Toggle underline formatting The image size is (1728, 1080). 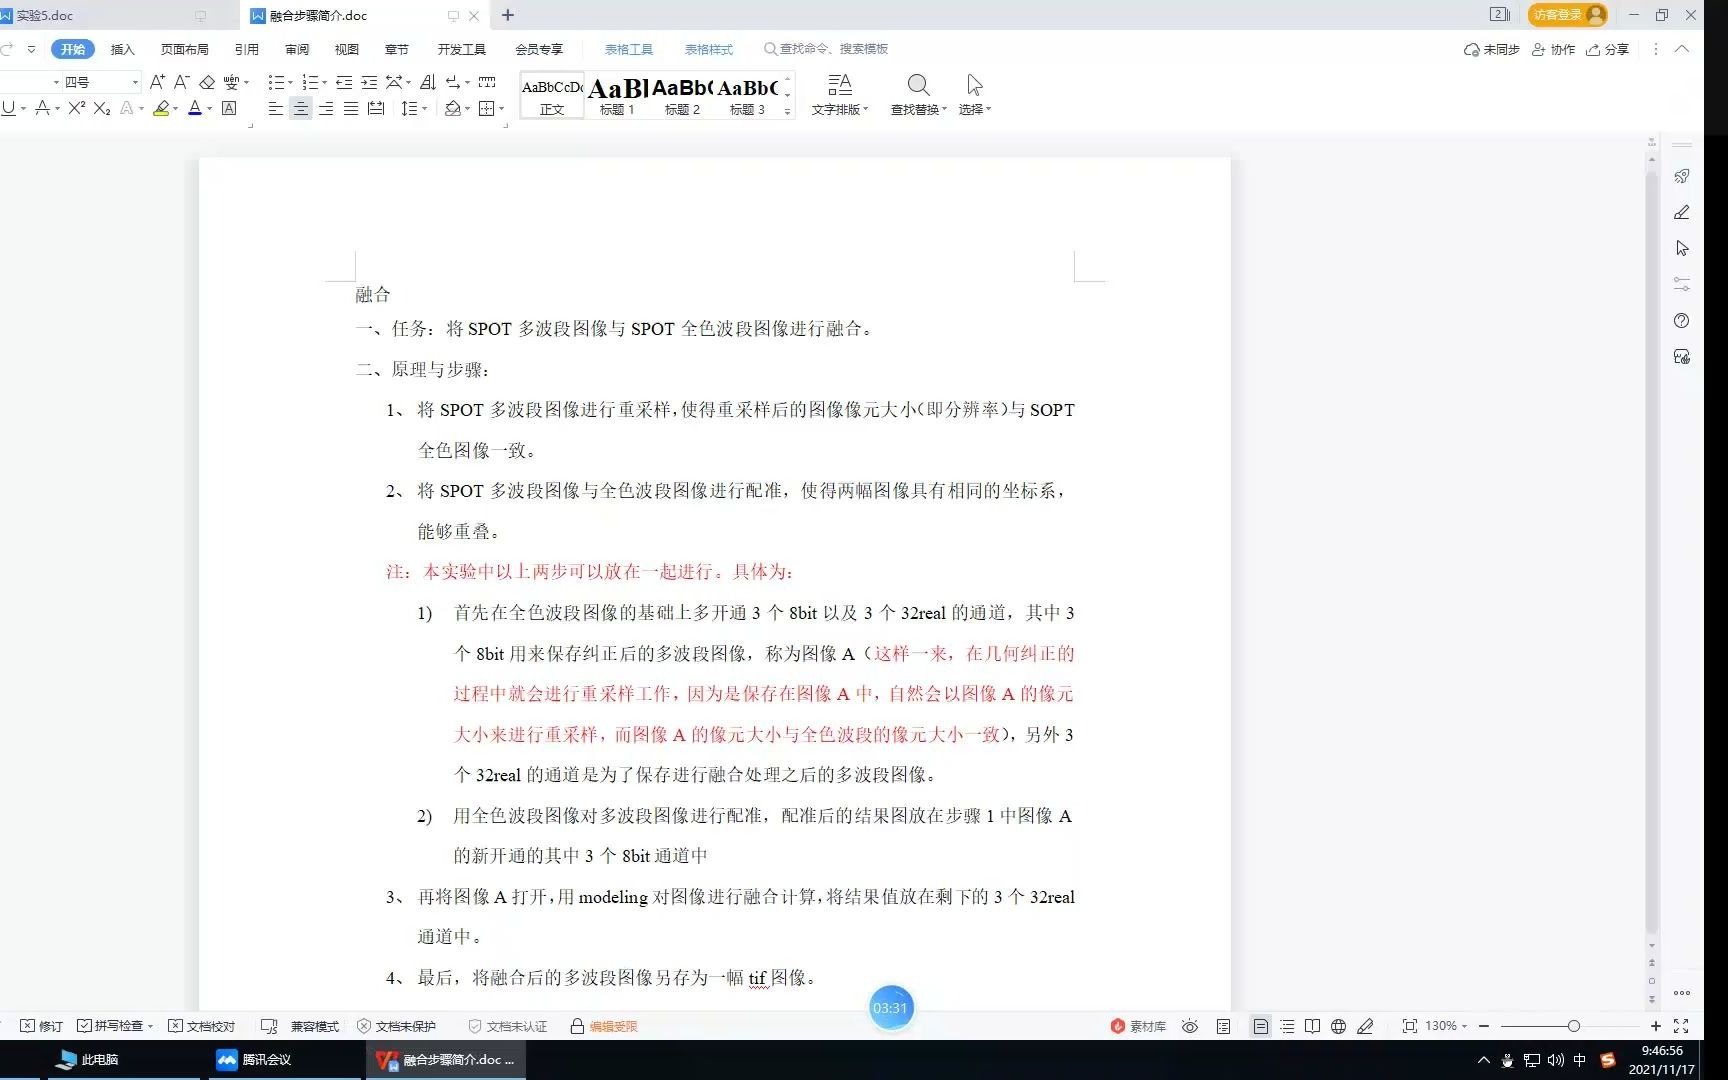tap(8, 108)
